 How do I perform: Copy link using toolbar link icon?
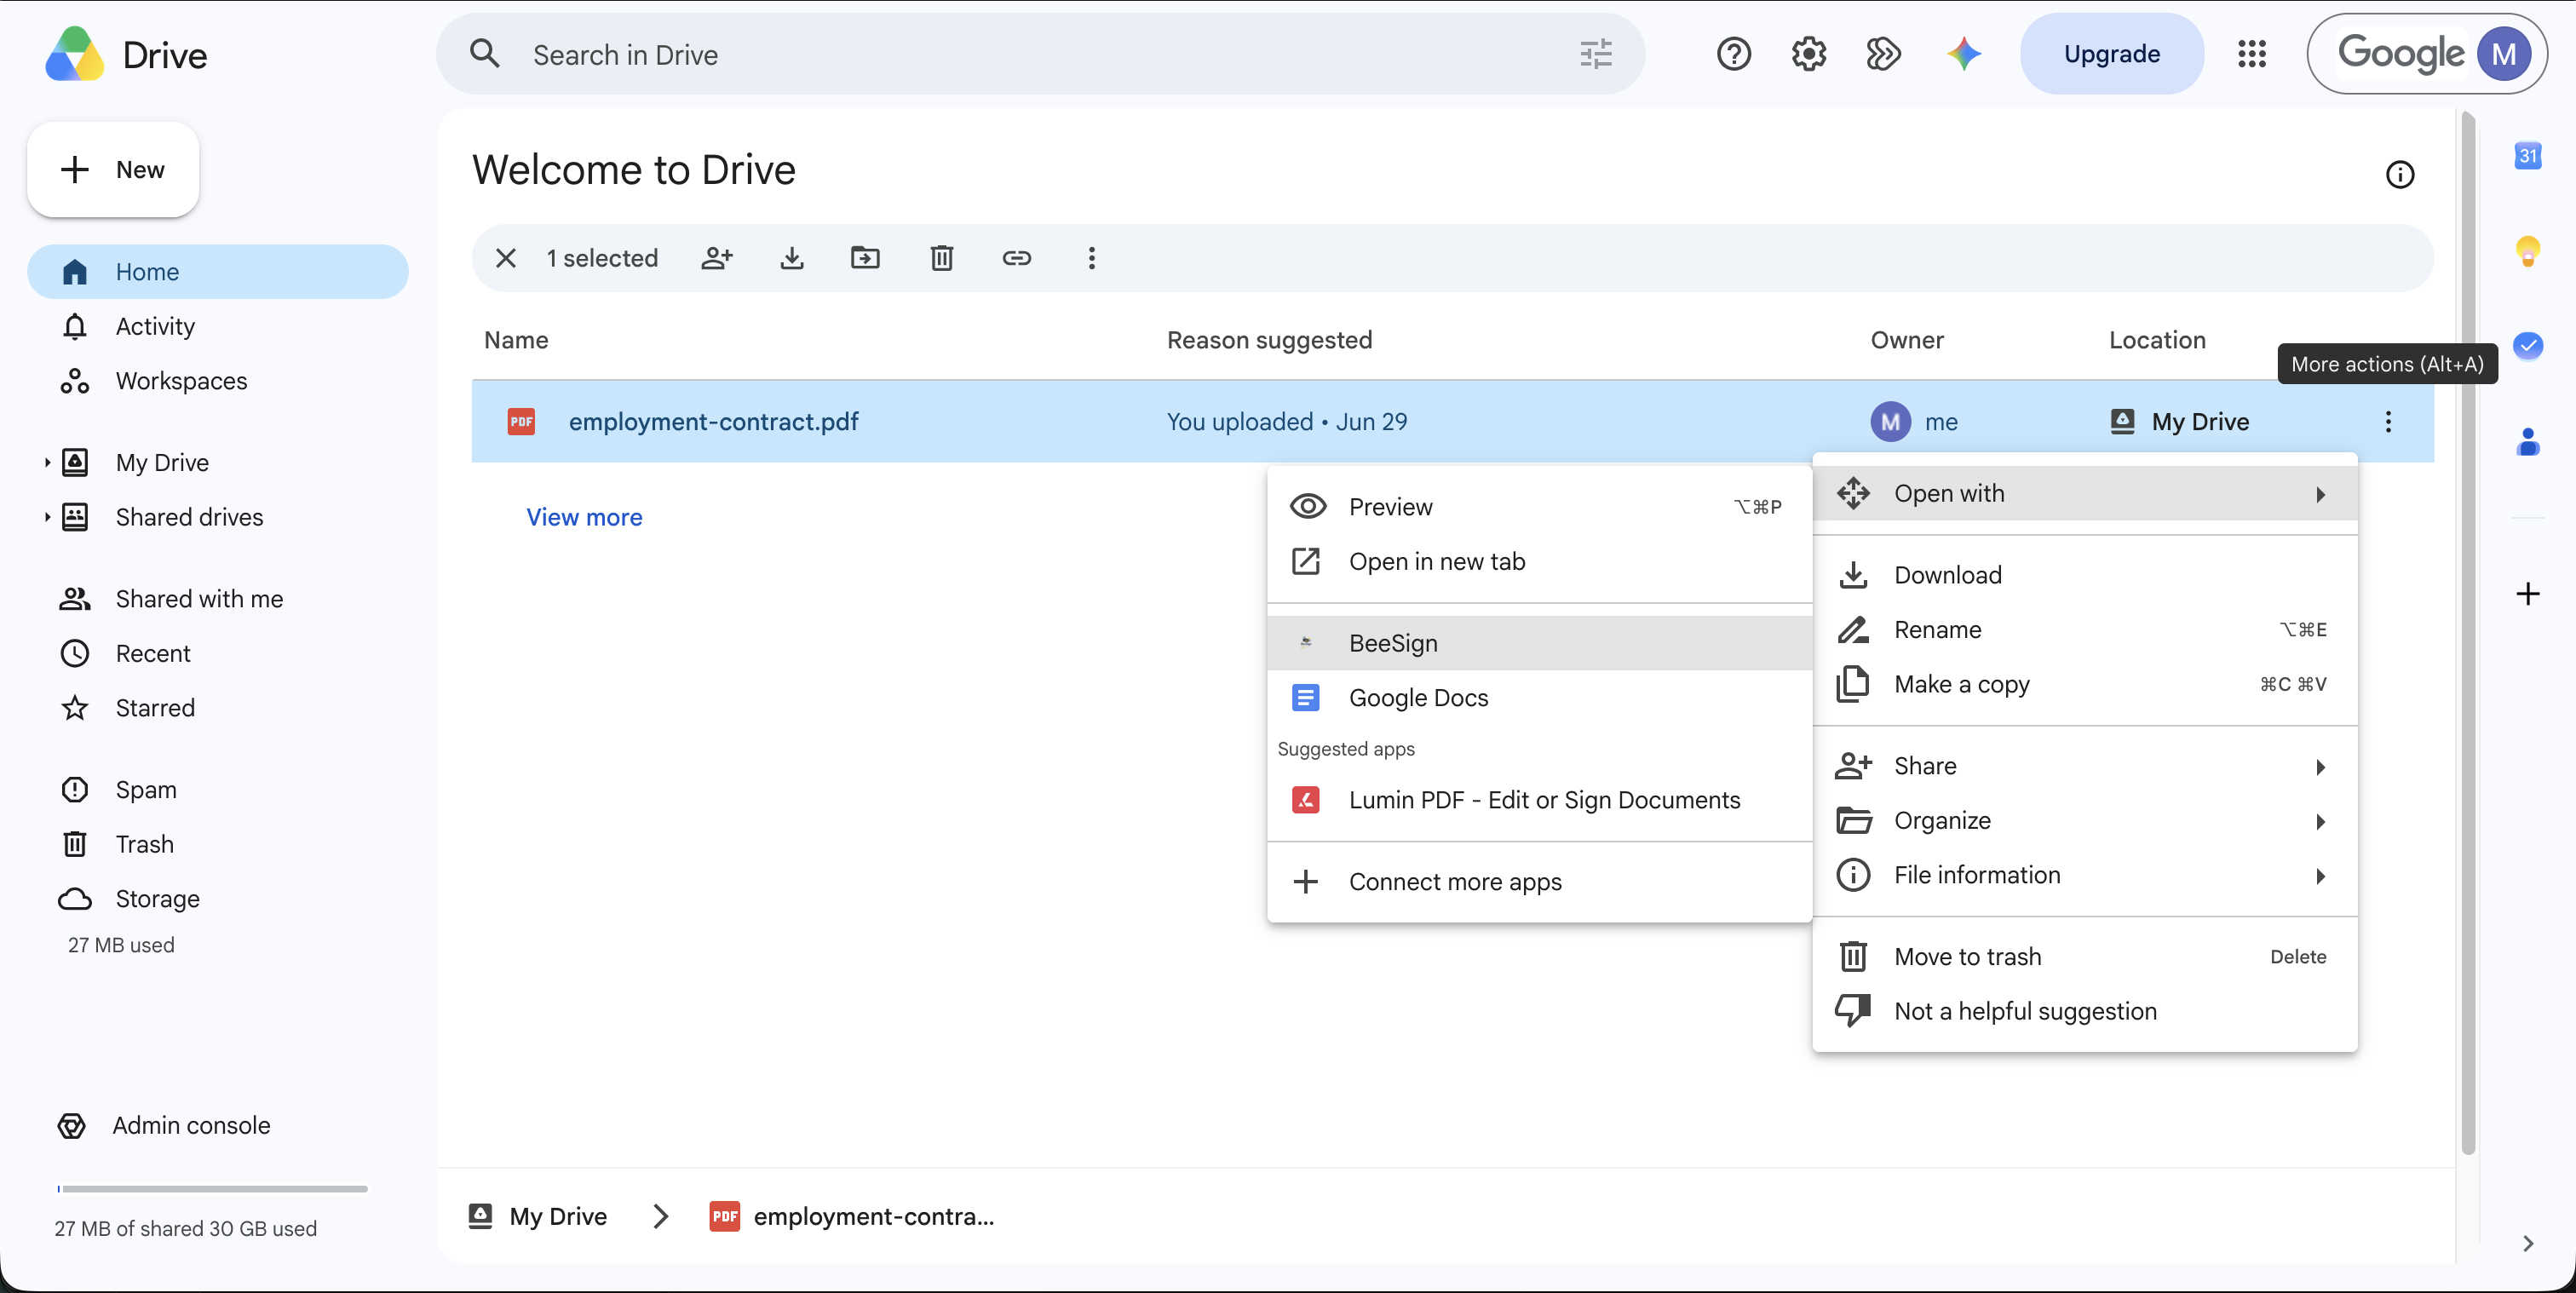click(1016, 258)
